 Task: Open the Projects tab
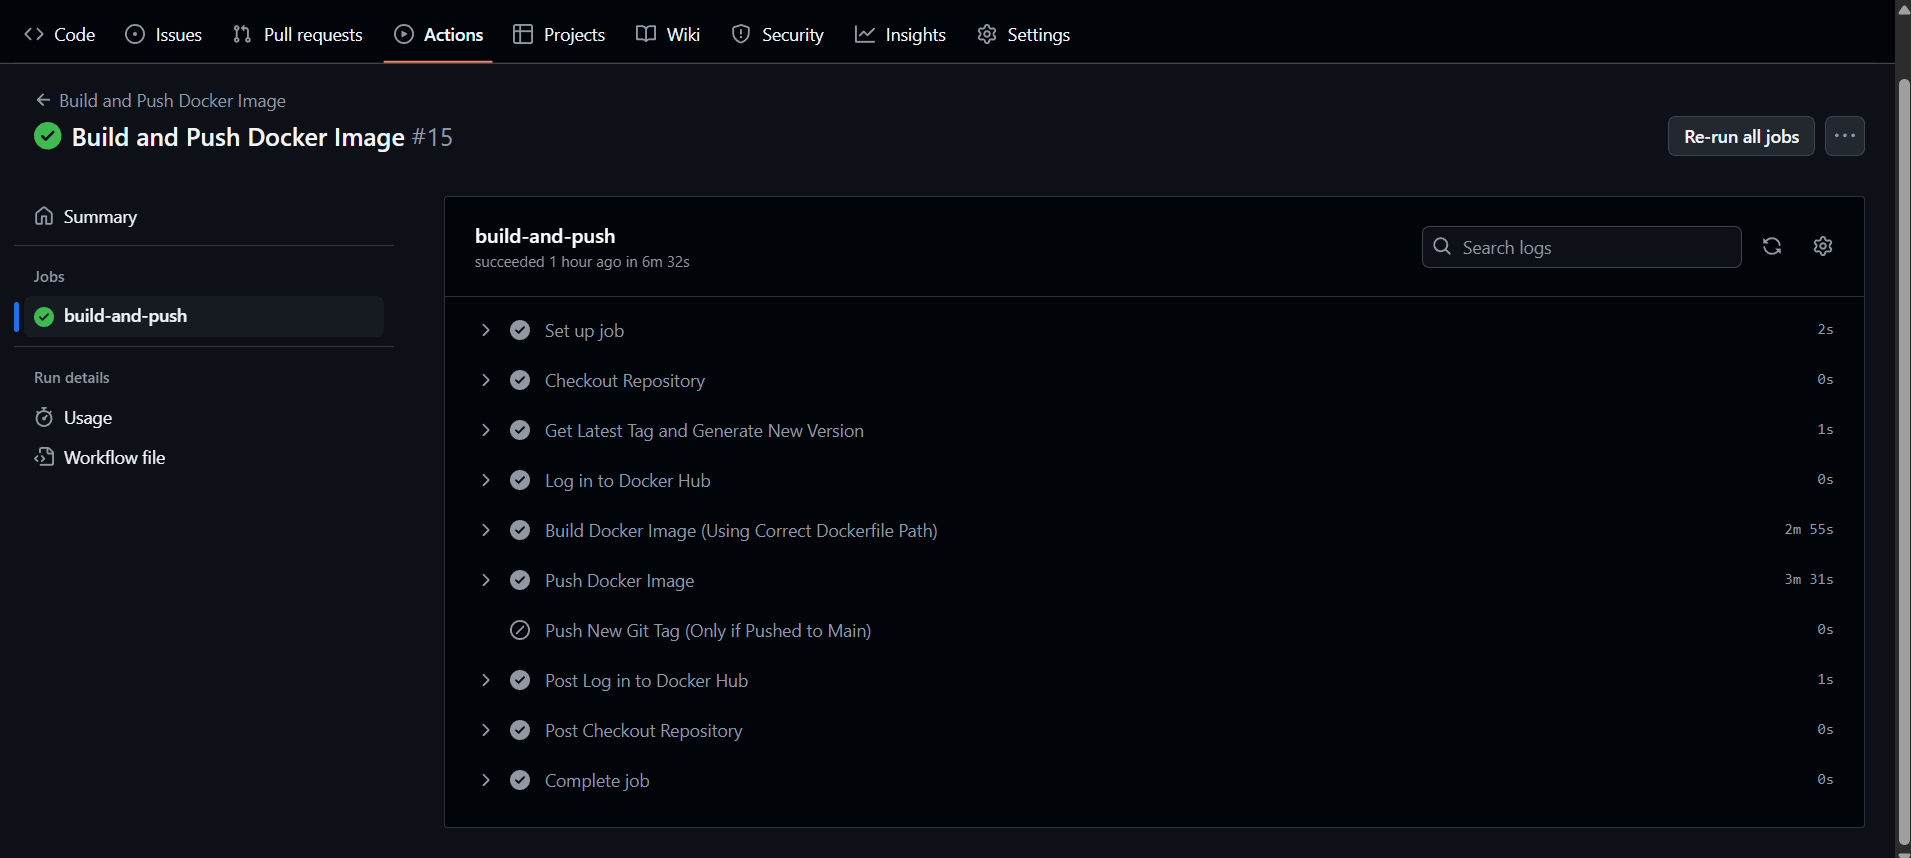[559, 34]
